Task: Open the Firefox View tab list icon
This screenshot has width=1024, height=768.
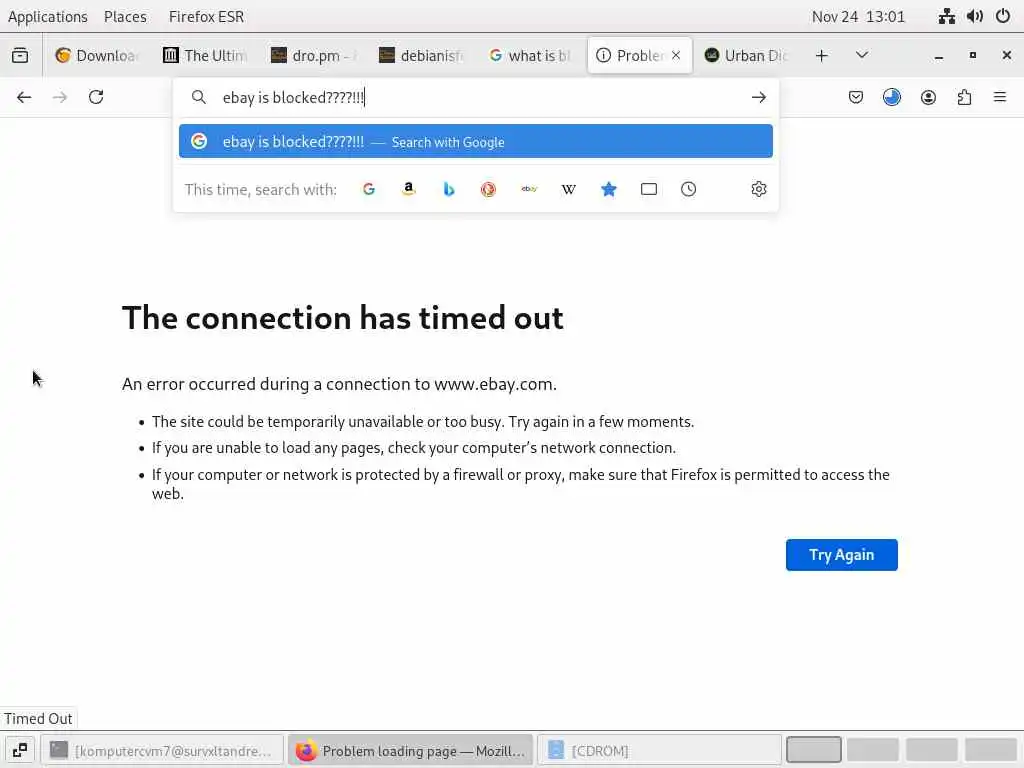Action: click(20, 56)
